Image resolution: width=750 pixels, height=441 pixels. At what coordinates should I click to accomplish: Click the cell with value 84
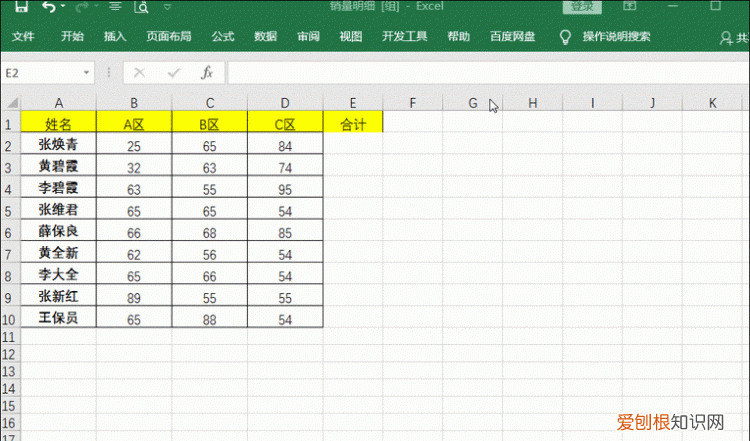[285, 143]
